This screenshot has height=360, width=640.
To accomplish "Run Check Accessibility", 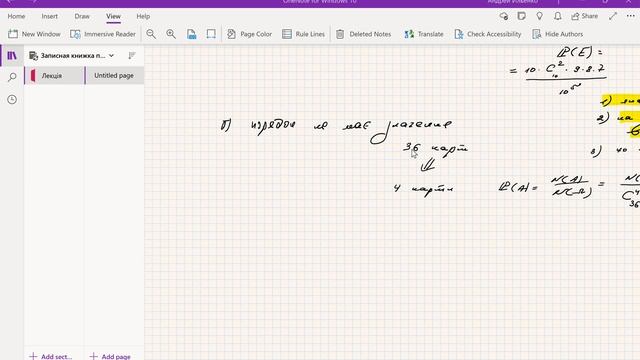I will [x=488, y=34].
